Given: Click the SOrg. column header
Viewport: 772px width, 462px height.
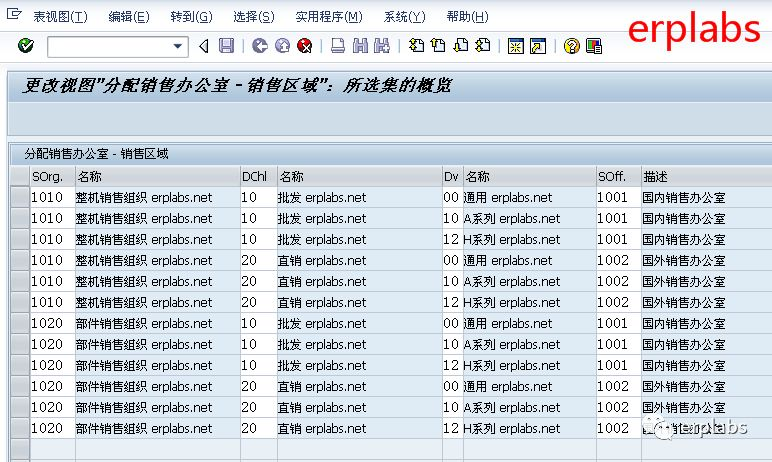Looking at the screenshot, I should 52,176.
